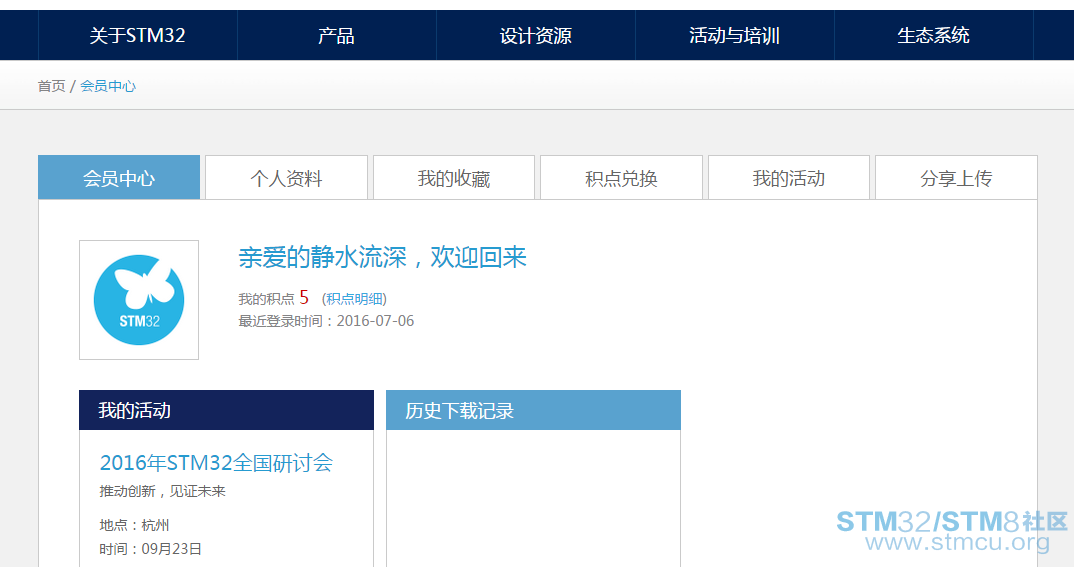Select the 会员中心 tab
This screenshot has width=1074, height=567.
(x=119, y=178)
